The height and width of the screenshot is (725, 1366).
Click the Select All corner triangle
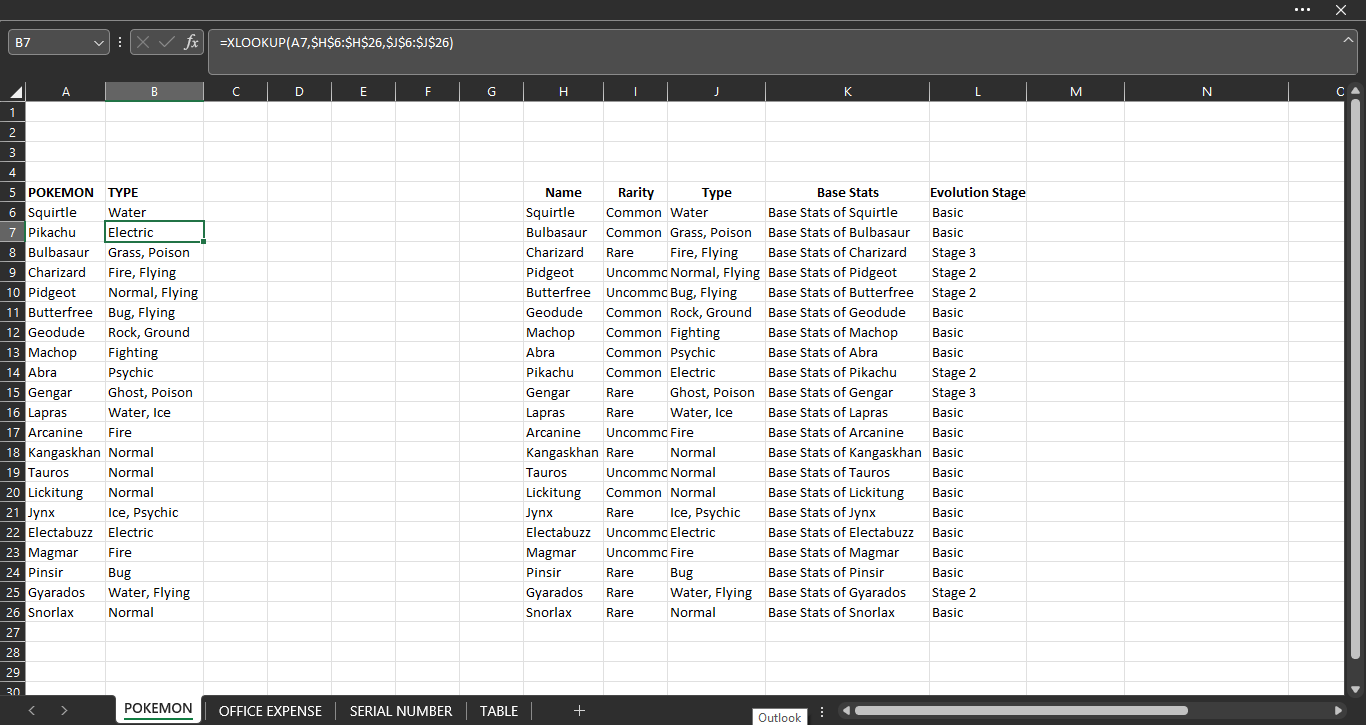point(15,92)
